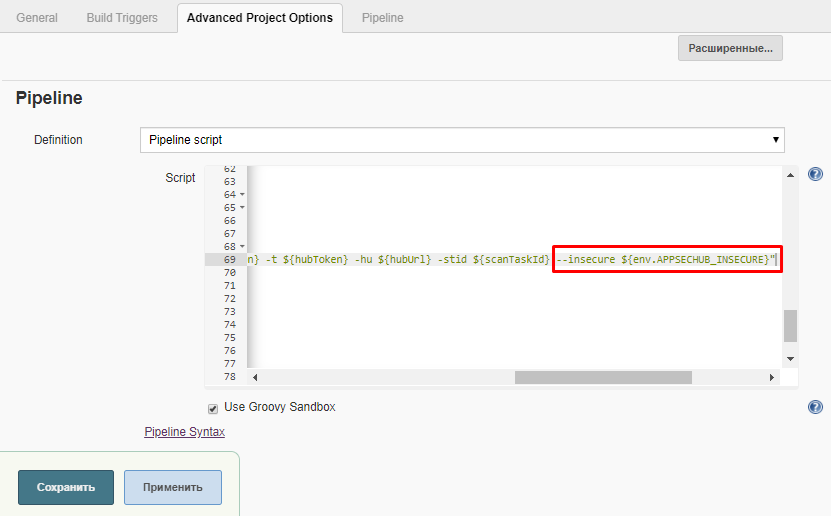Screen dimensions: 831x516
Task: Open the Pipeline Syntax link
Action: click(185, 432)
